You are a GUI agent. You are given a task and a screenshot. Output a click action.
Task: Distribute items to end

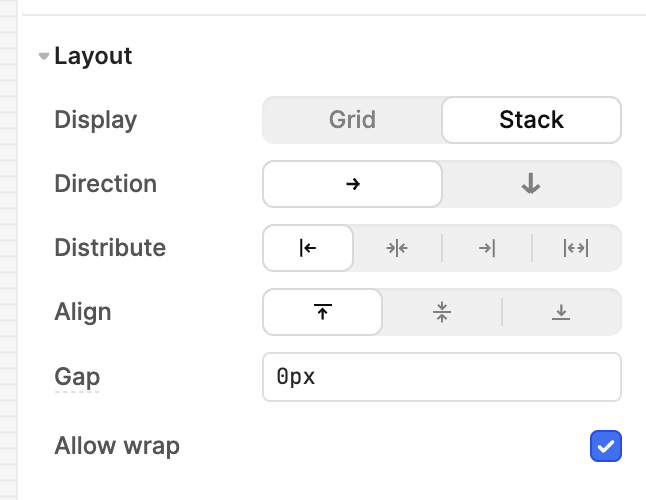[487, 248]
